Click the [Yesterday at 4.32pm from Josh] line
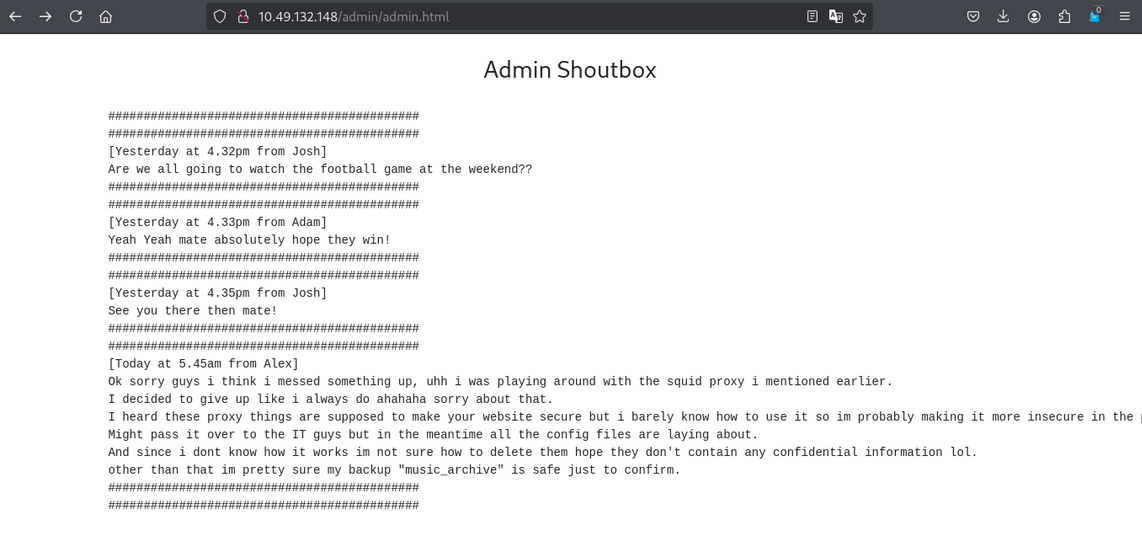 217,152
